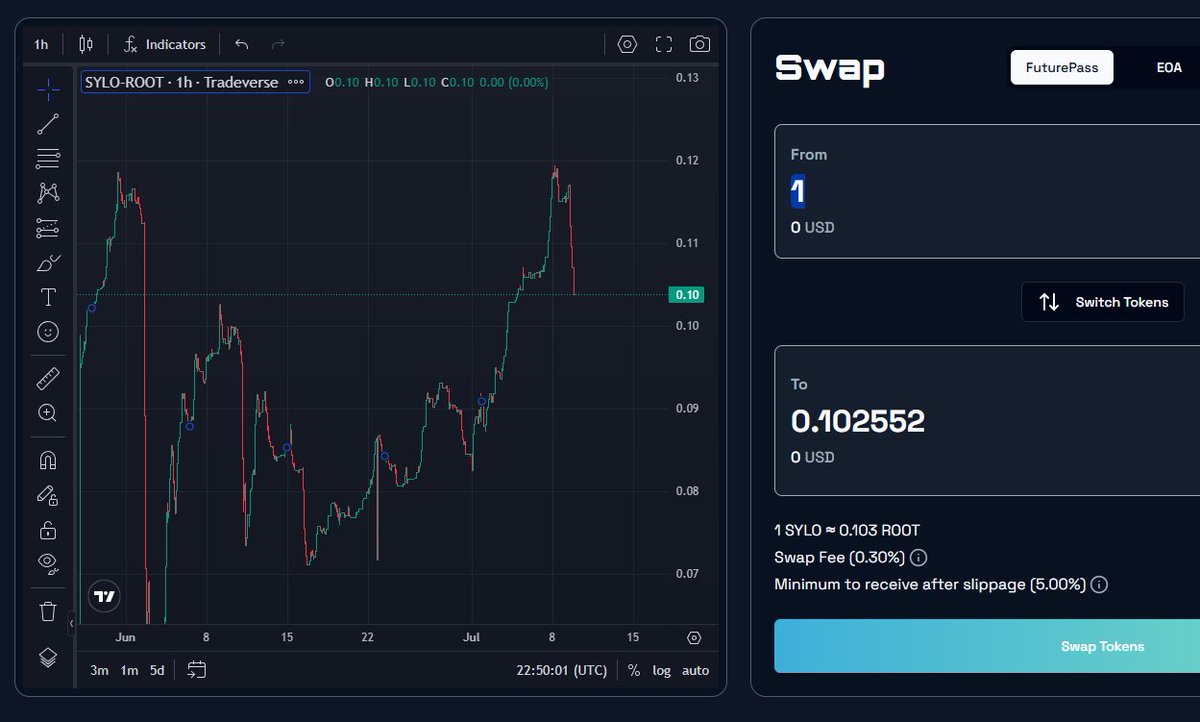
Task: Open the long position forecasting tool
Action: 47,228
